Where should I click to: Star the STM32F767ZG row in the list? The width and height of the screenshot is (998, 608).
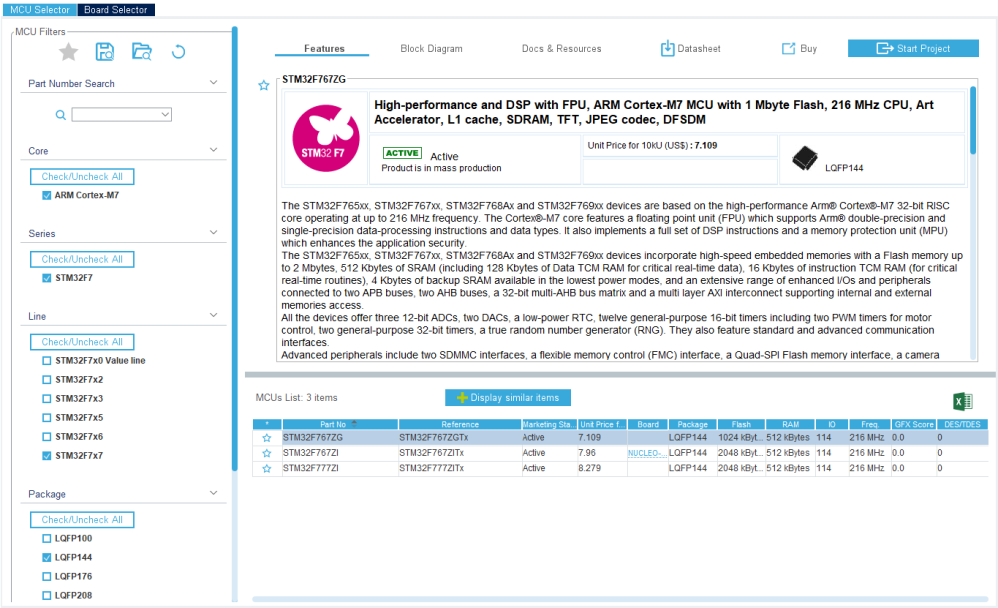pos(267,438)
